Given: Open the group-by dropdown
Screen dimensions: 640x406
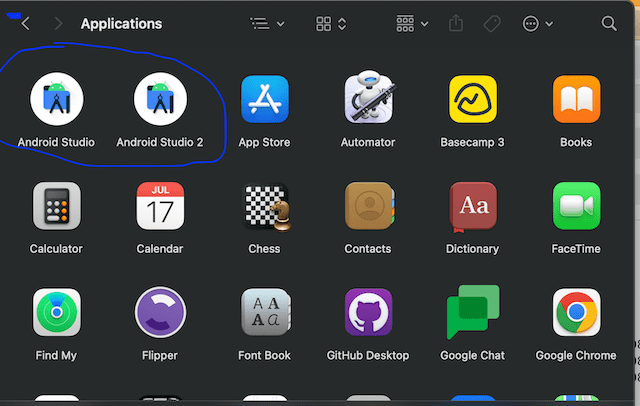Looking at the screenshot, I should click(x=412, y=24).
